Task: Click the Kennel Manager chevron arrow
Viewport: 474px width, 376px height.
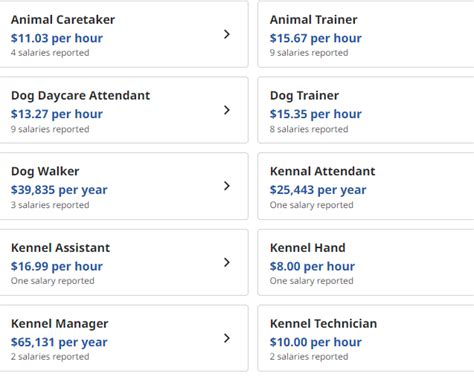Action: (227, 338)
